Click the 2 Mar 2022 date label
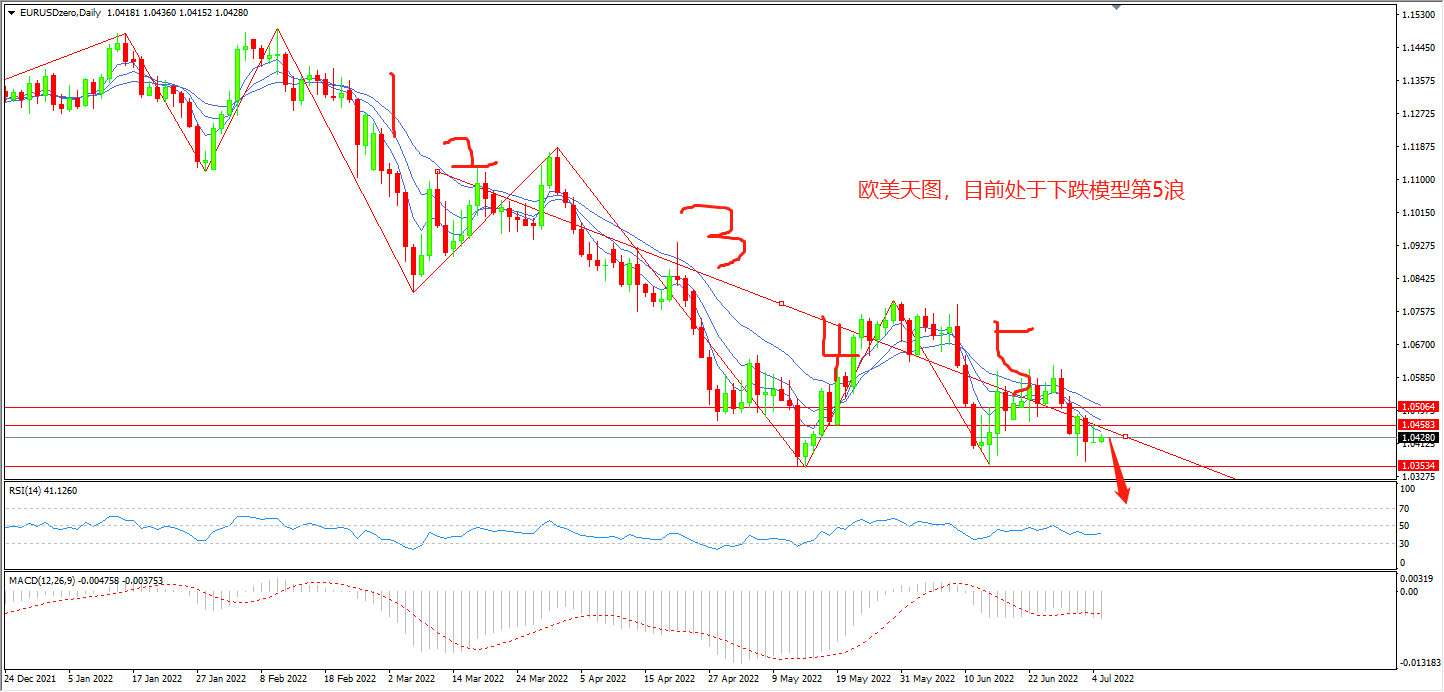The width and height of the screenshot is (1444, 692). click(x=410, y=678)
